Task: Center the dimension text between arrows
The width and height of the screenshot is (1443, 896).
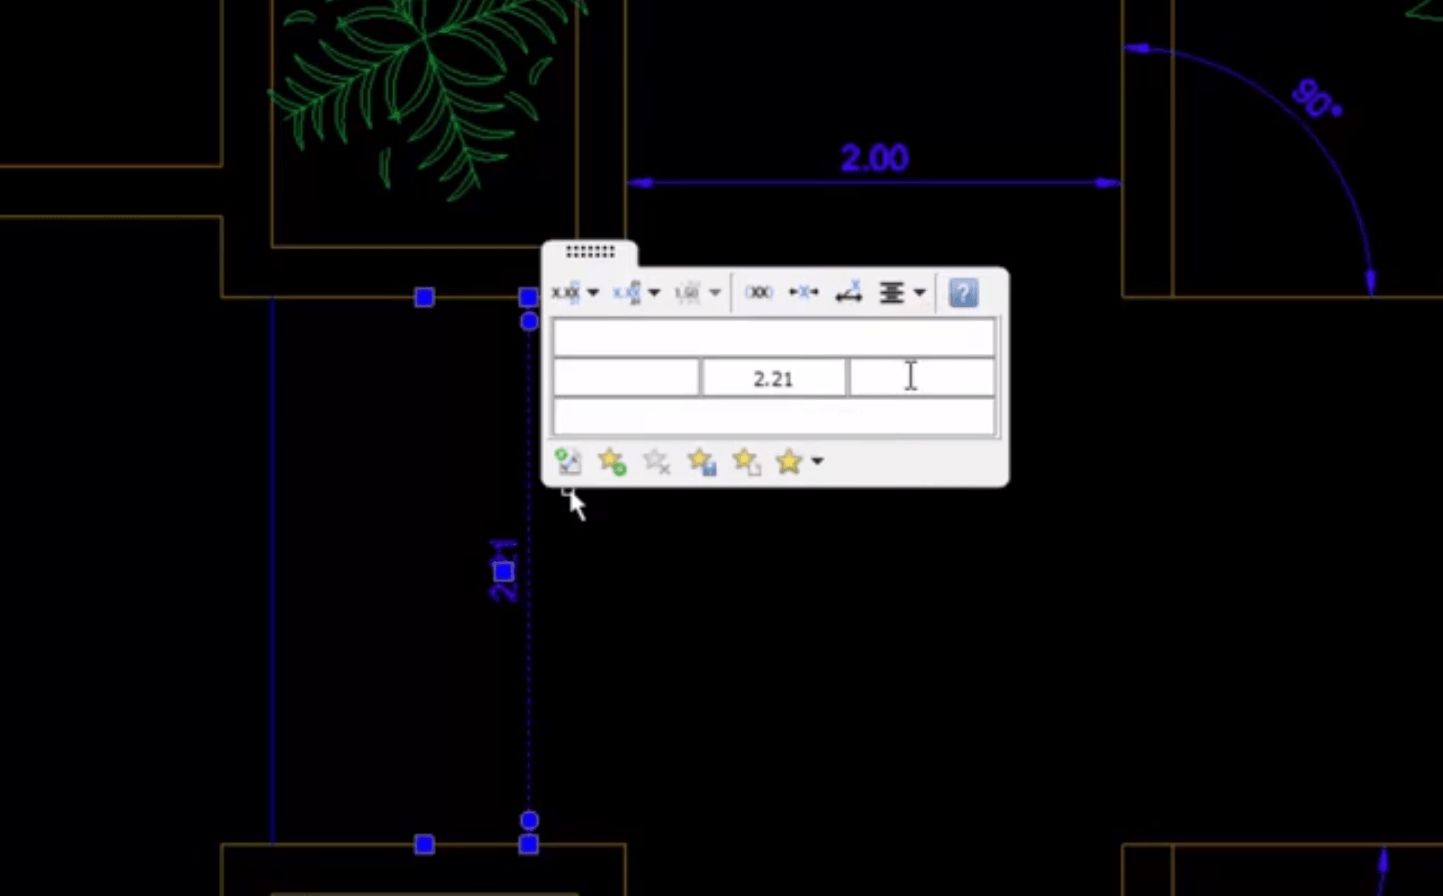Action: (803, 293)
